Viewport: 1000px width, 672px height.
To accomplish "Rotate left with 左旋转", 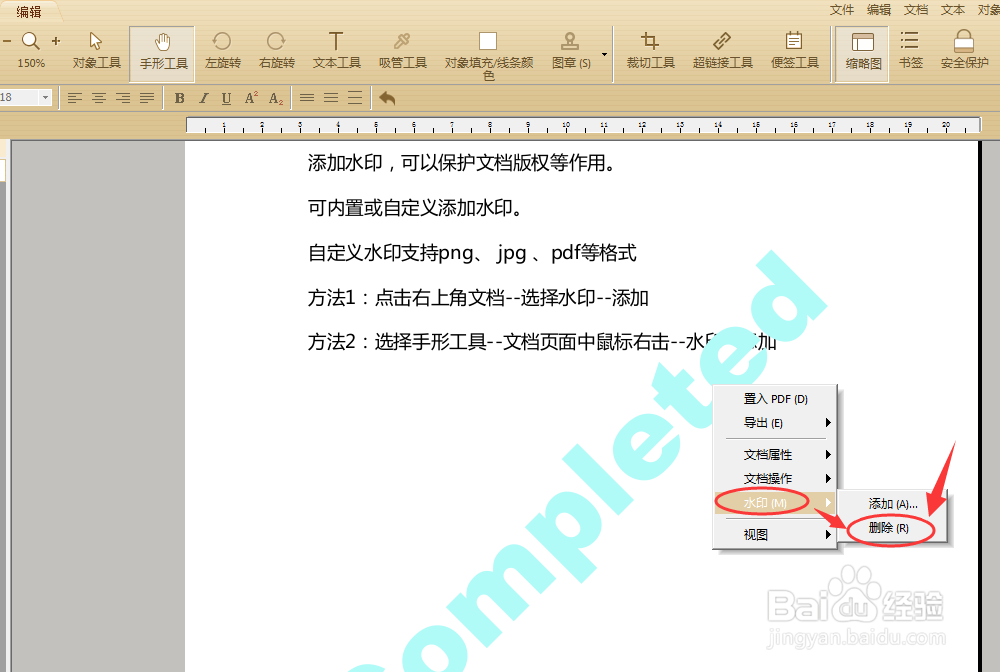I will coord(223,51).
